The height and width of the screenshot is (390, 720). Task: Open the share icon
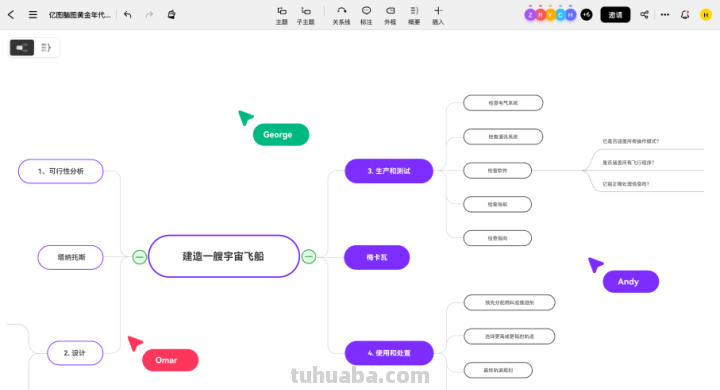click(644, 15)
